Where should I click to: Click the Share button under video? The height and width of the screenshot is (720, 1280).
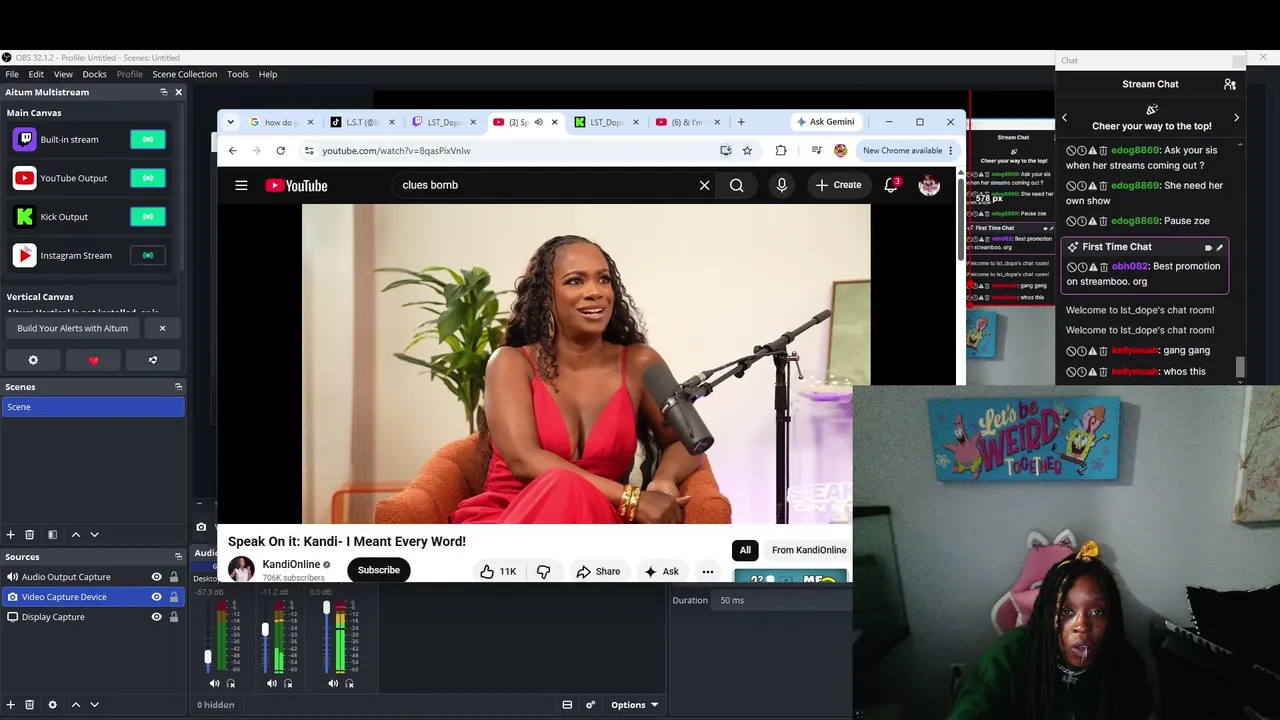tap(598, 571)
